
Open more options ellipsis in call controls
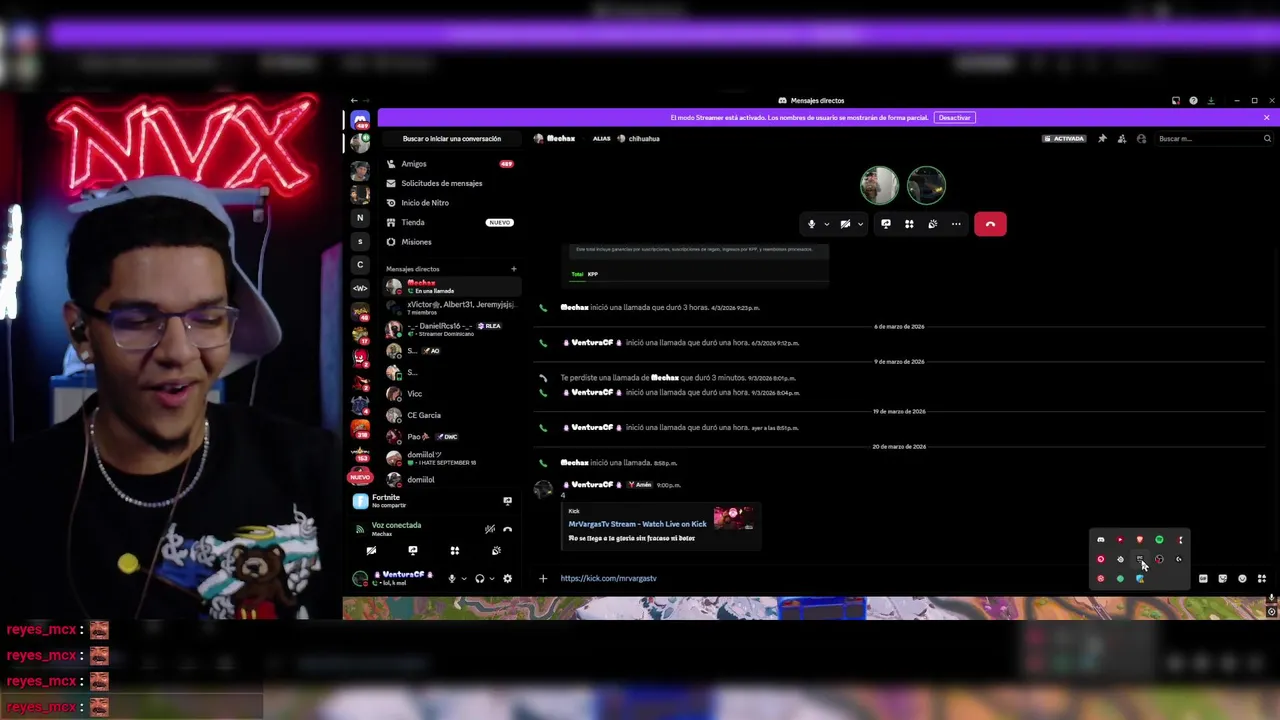pyautogui.click(x=956, y=224)
